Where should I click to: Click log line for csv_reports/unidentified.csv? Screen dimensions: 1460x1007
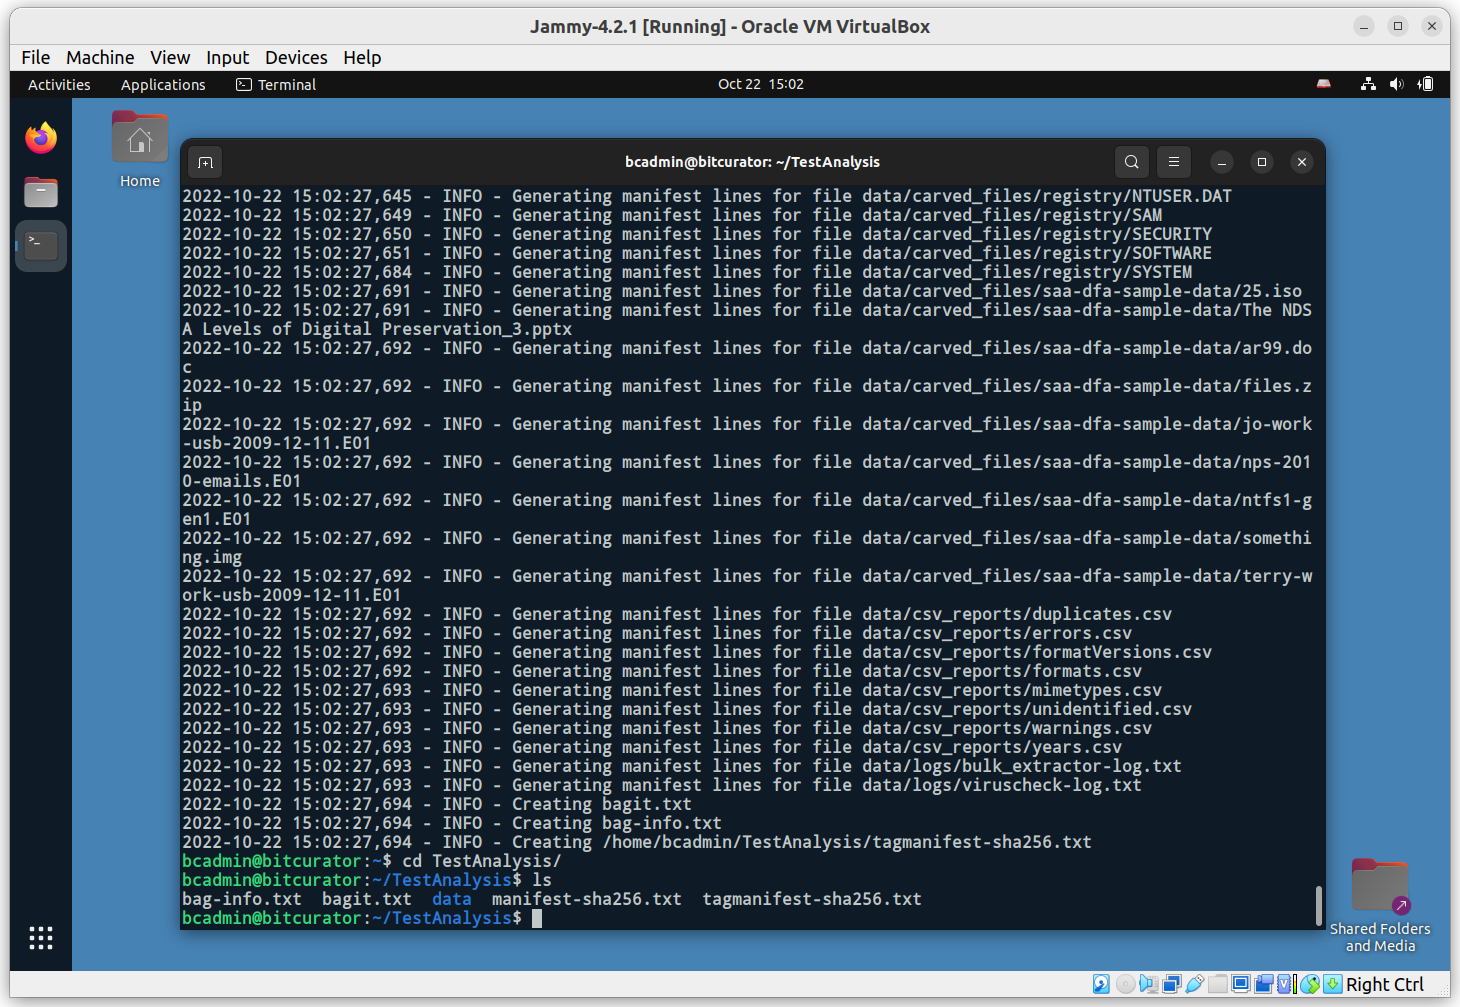pyautogui.click(x=687, y=709)
